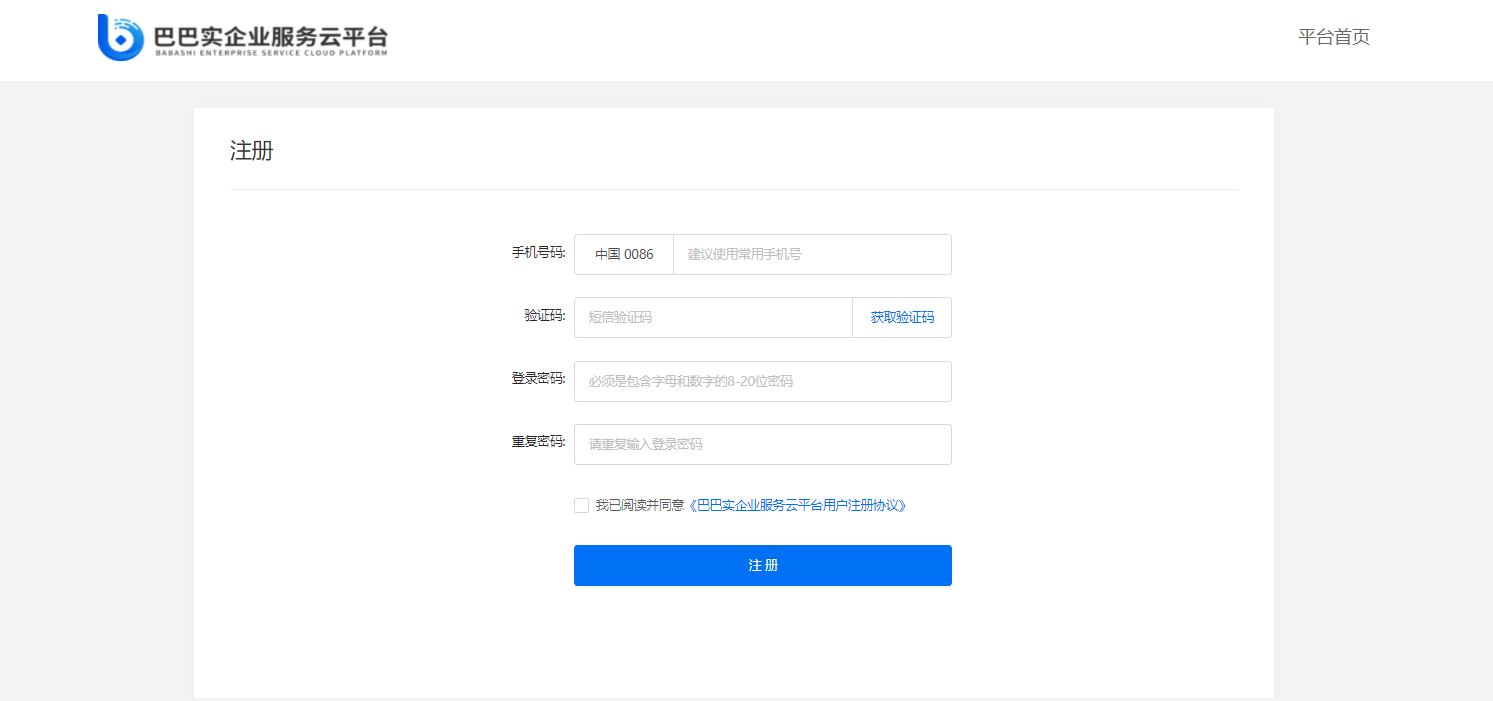
Task: Open the 中国 0086 country code selector
Action: [x=624, y=255]
